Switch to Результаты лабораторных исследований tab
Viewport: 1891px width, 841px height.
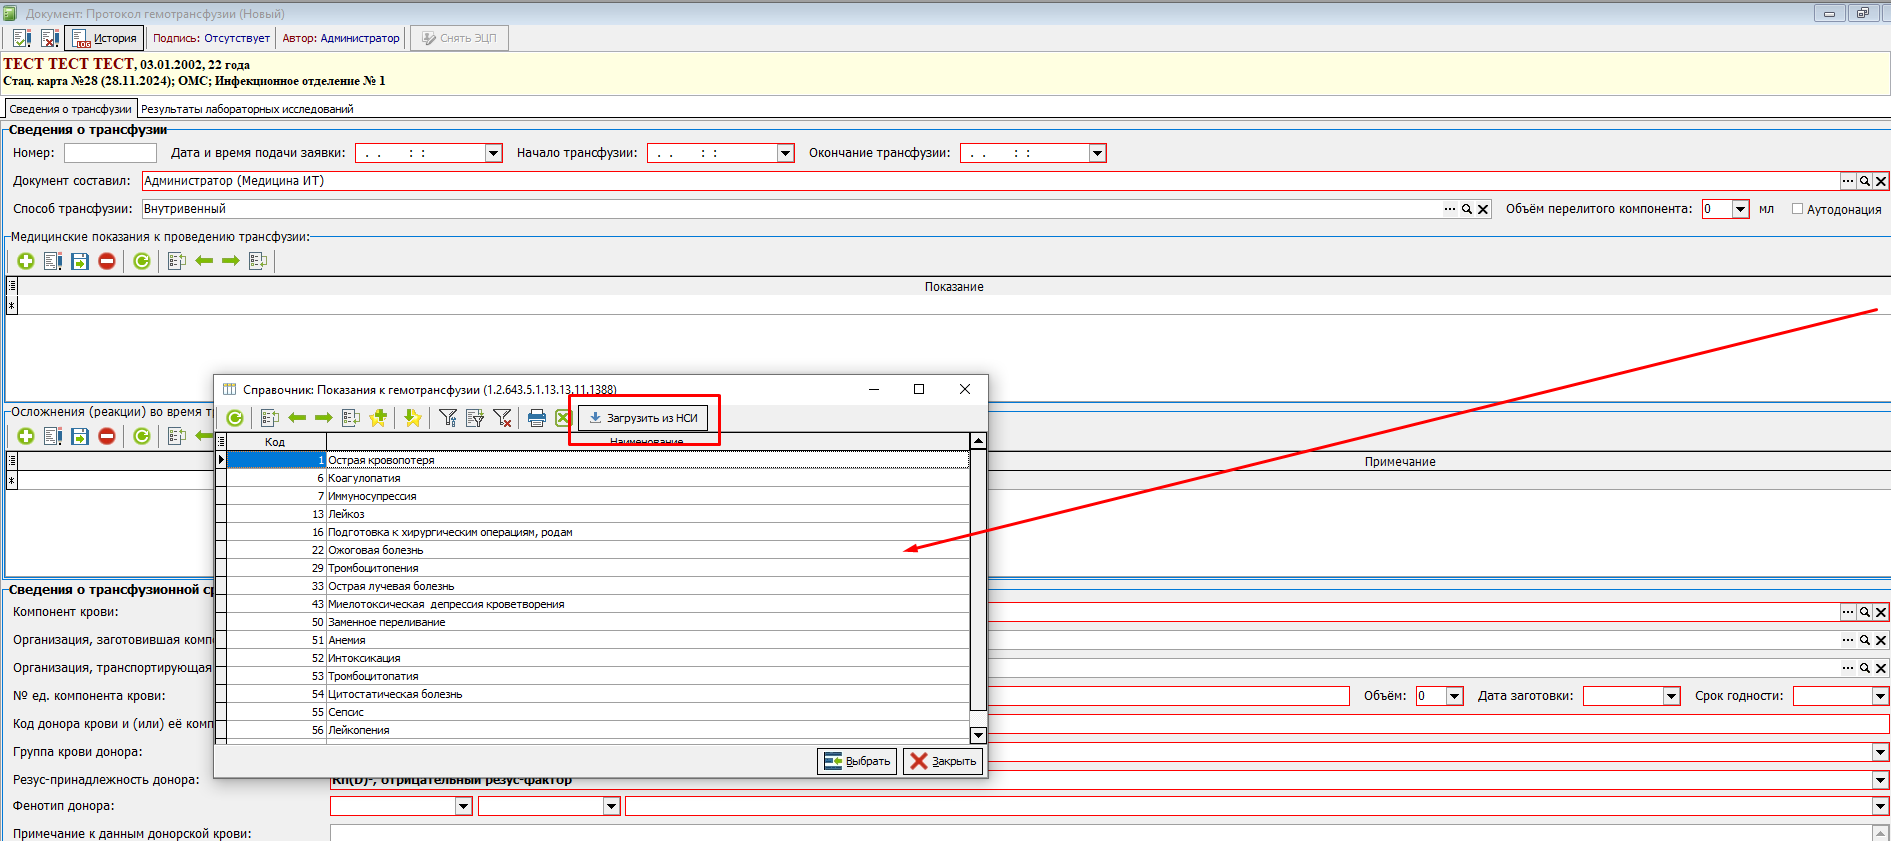coord(247,109)
